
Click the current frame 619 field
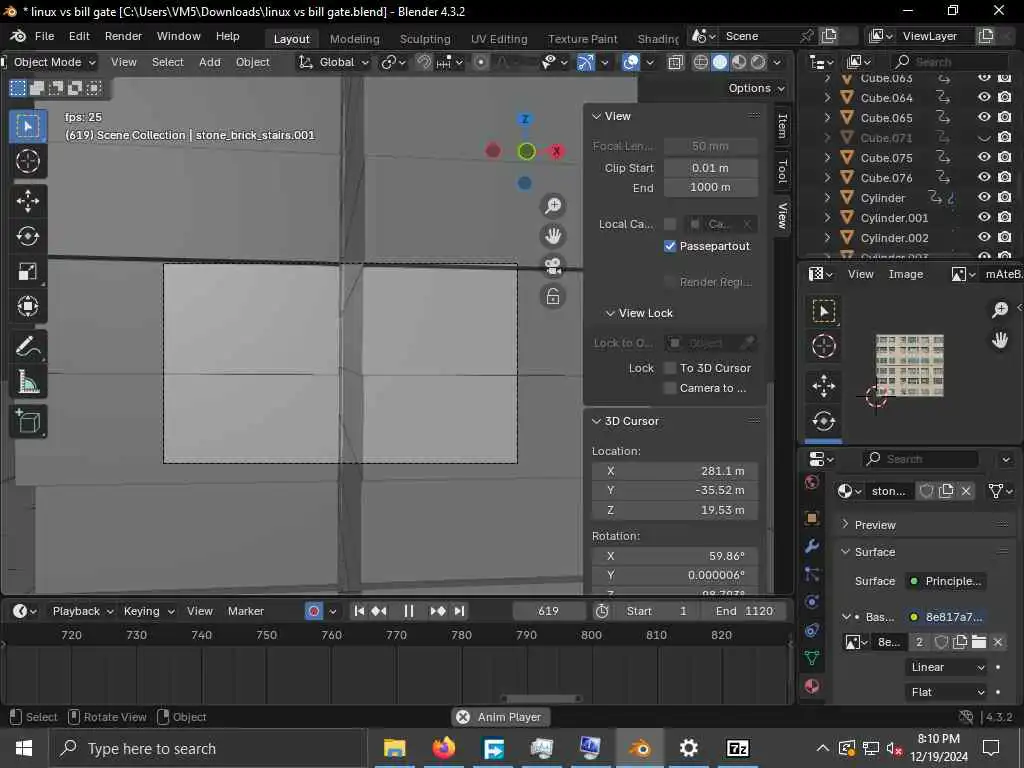tap(548, 611)
